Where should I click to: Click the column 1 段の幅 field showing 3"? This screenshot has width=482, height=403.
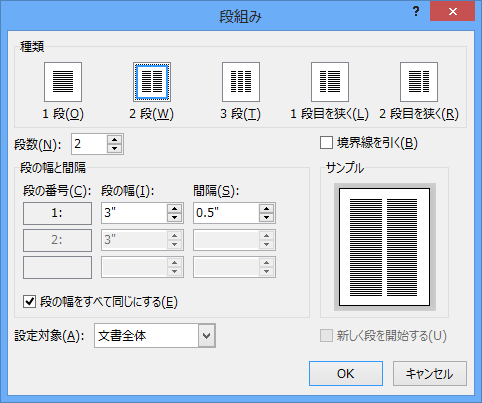click(134, 213)
